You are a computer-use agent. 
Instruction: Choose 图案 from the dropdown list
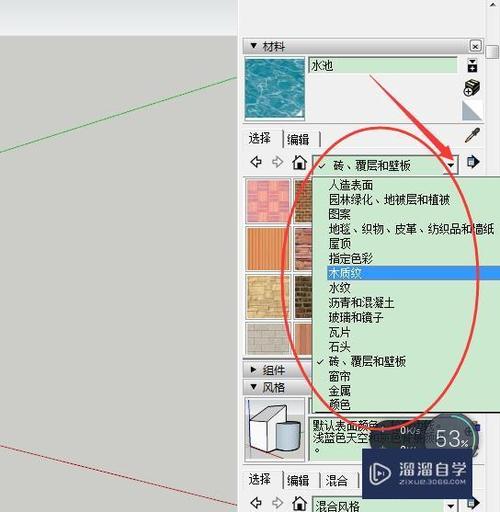[339, 214]
